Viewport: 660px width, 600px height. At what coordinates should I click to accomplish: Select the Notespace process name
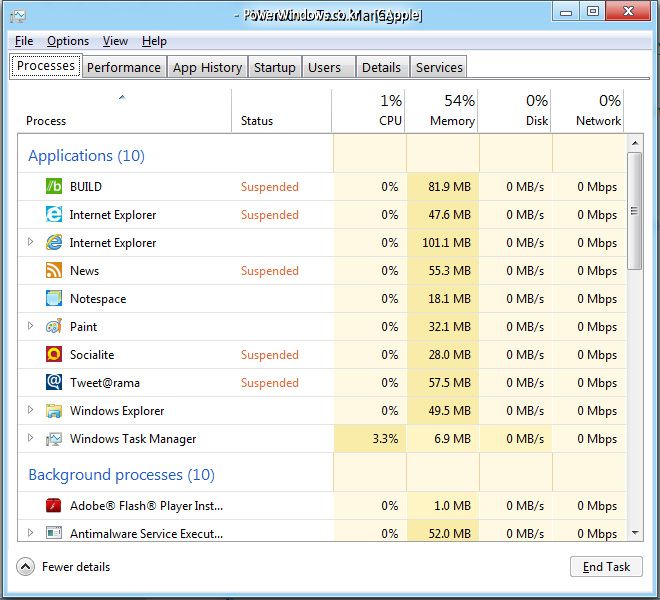(98, 299)
